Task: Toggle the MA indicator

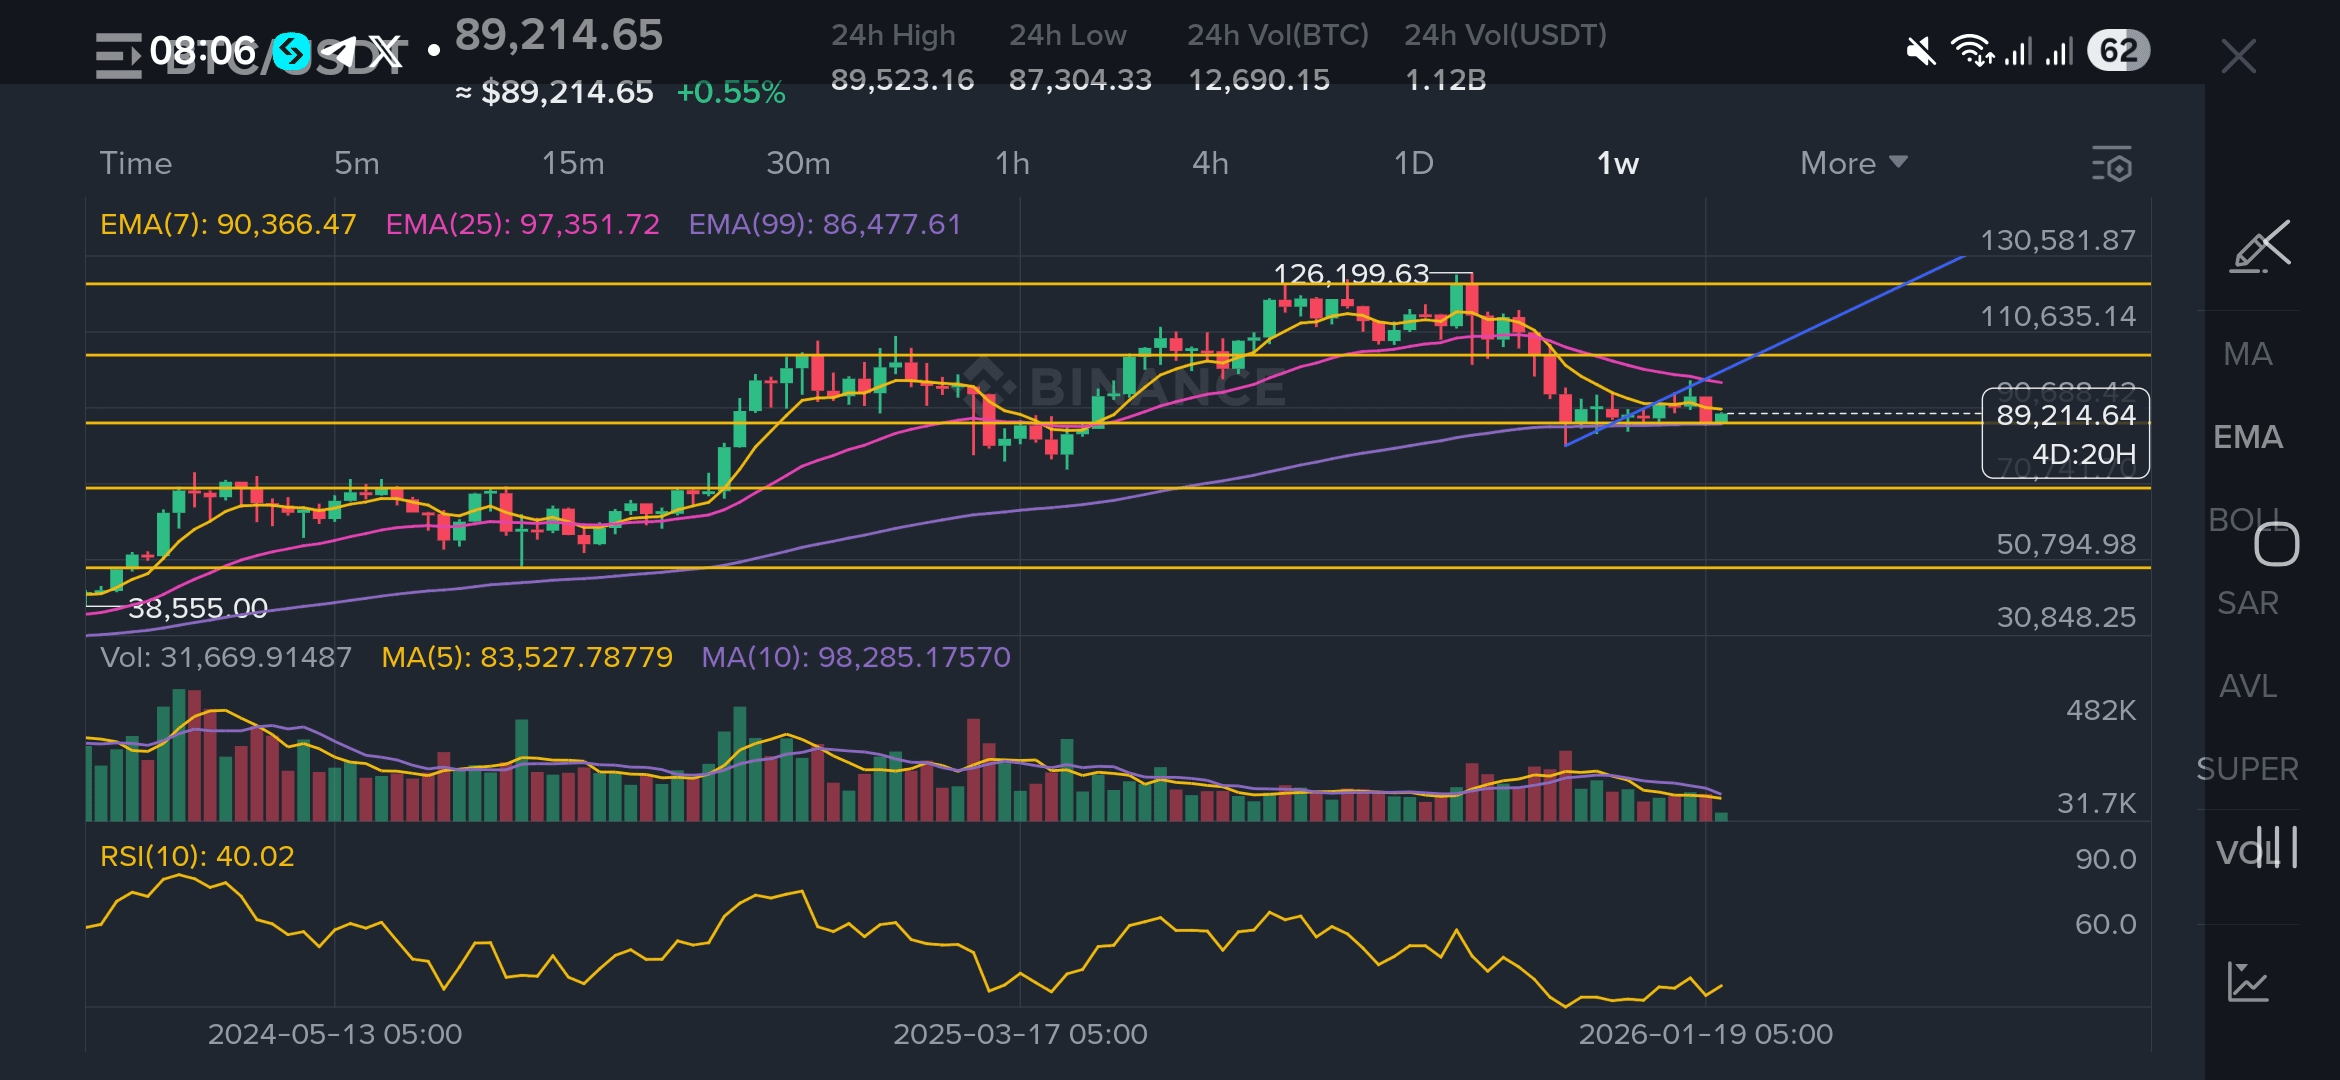Action: point(2248,354)
